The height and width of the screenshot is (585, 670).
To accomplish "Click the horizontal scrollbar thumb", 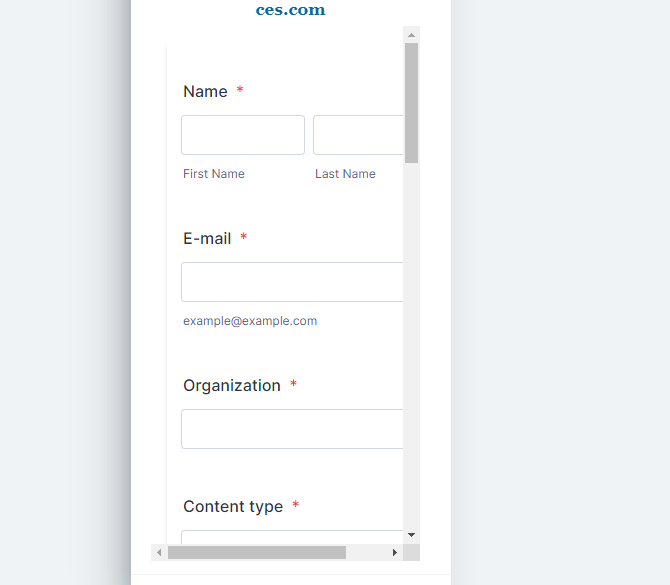I will 257,553.
